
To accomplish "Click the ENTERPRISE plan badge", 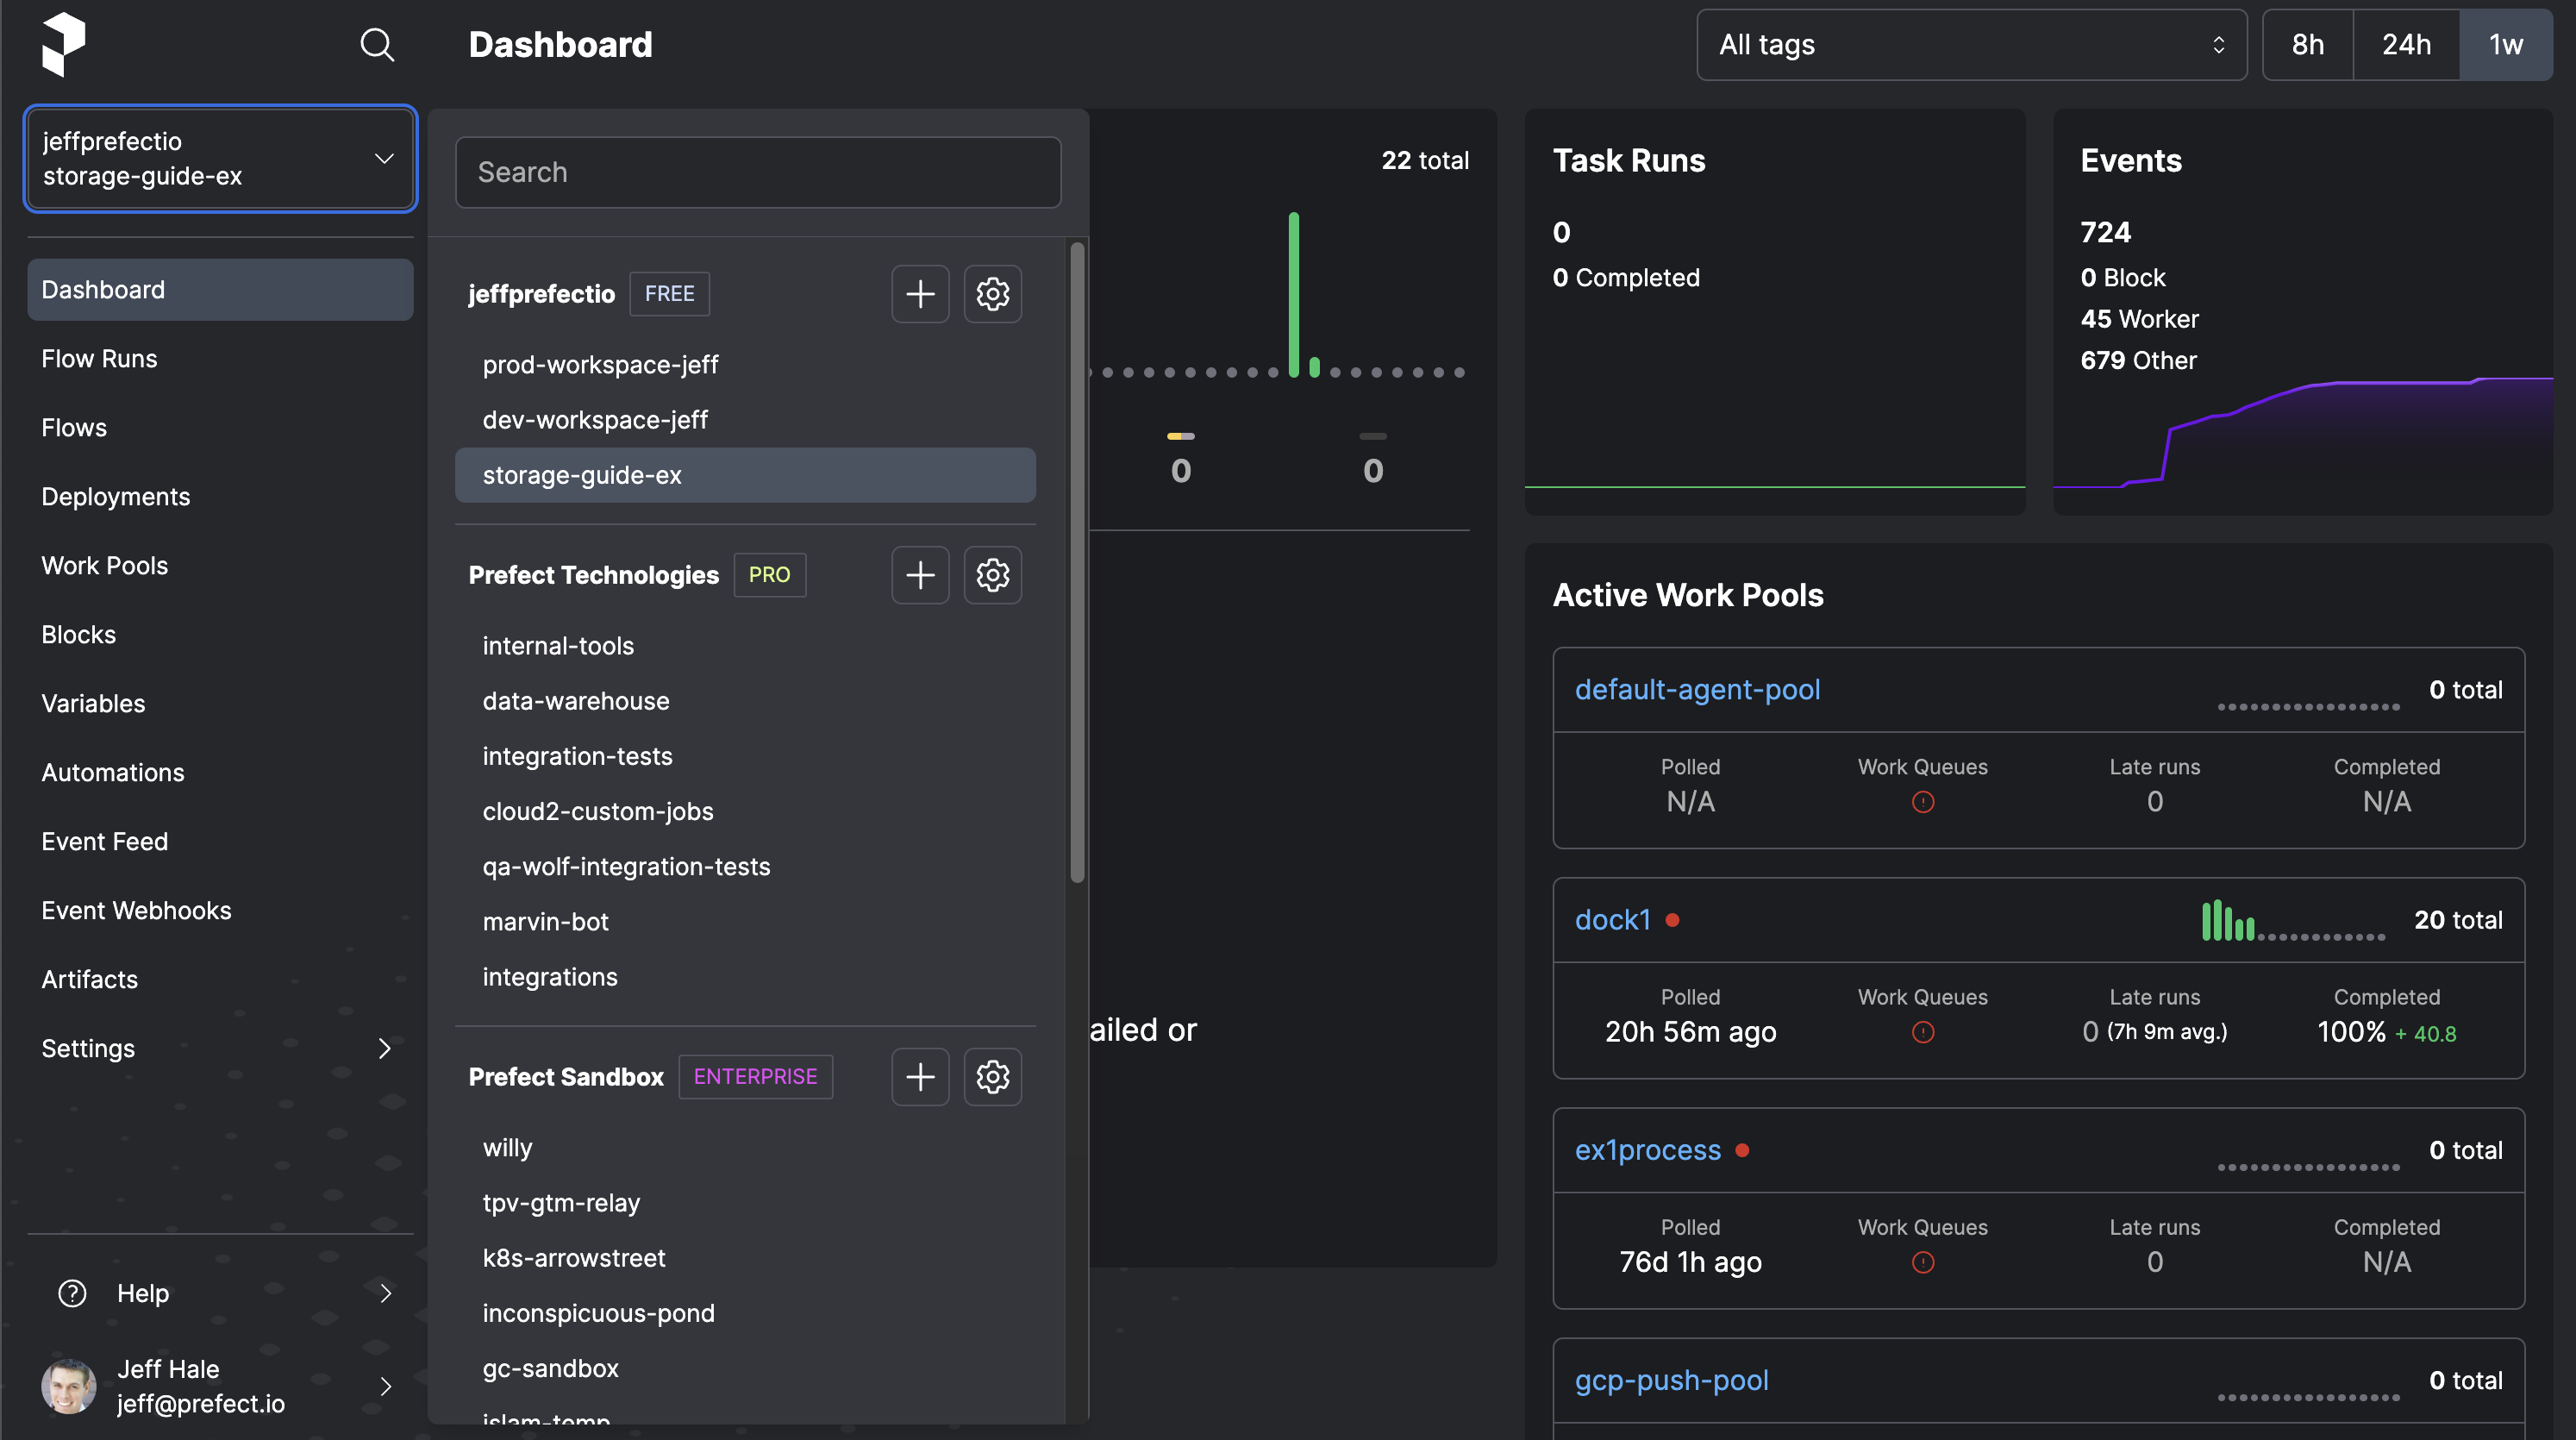I will coord(755,1077).
